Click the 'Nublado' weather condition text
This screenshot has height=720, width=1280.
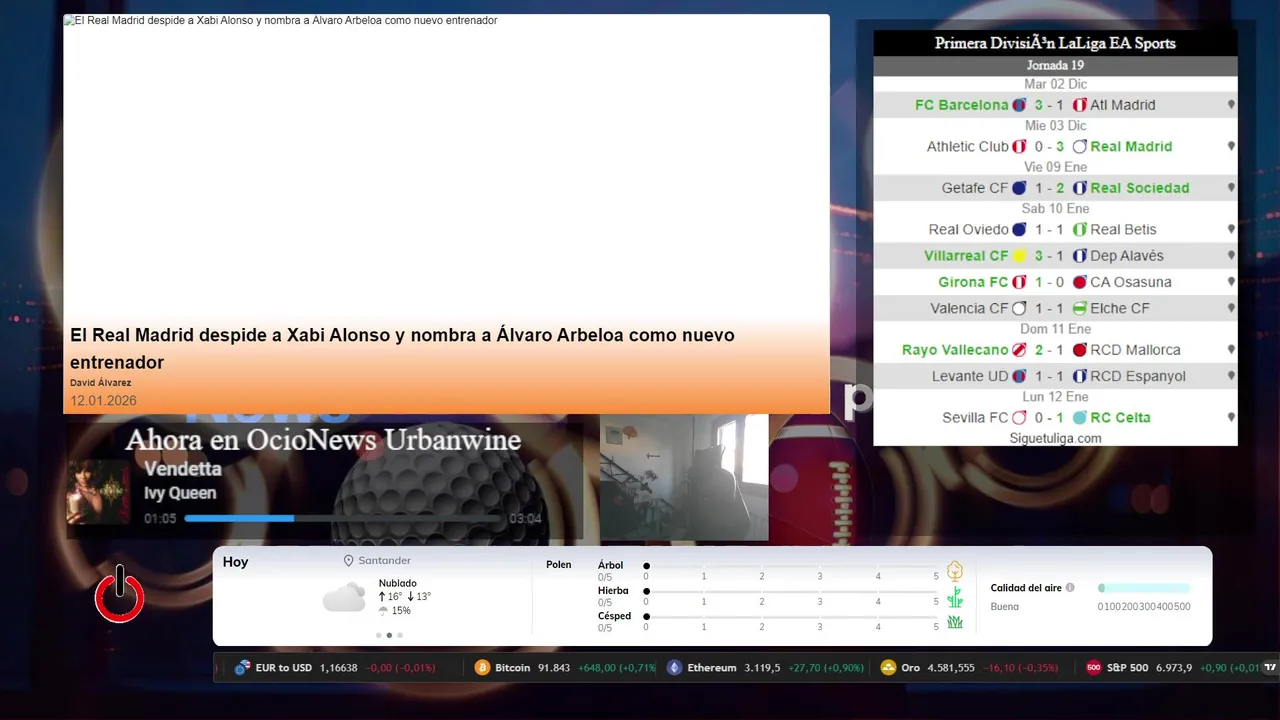coord(398,583)
